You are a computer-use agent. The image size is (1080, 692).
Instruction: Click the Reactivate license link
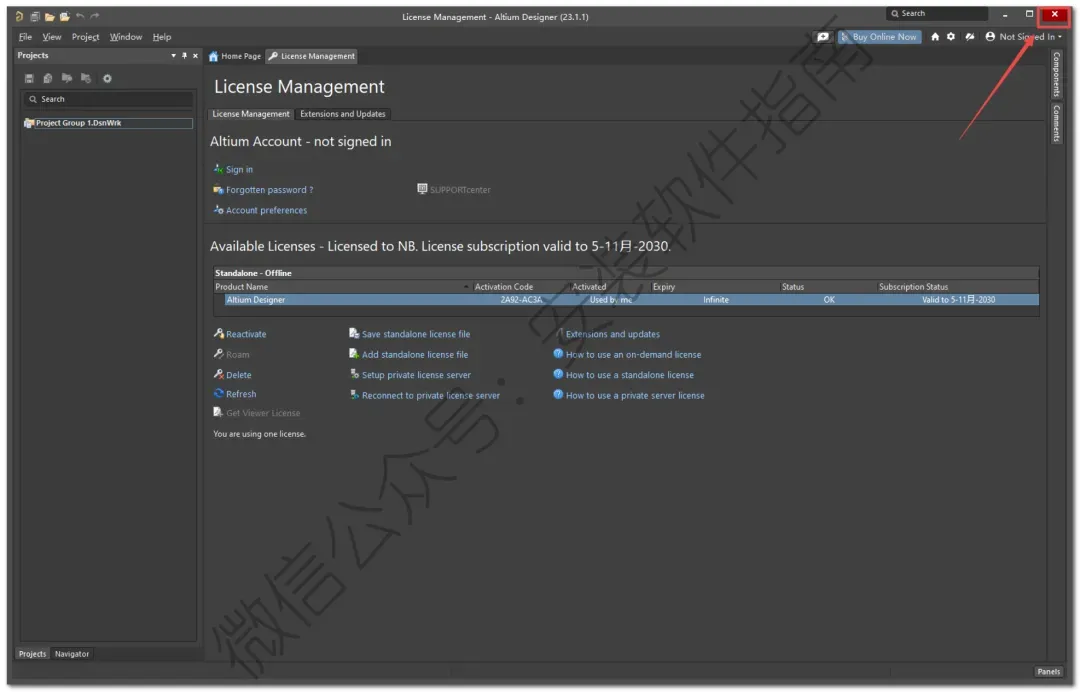[x=246, y=335]
